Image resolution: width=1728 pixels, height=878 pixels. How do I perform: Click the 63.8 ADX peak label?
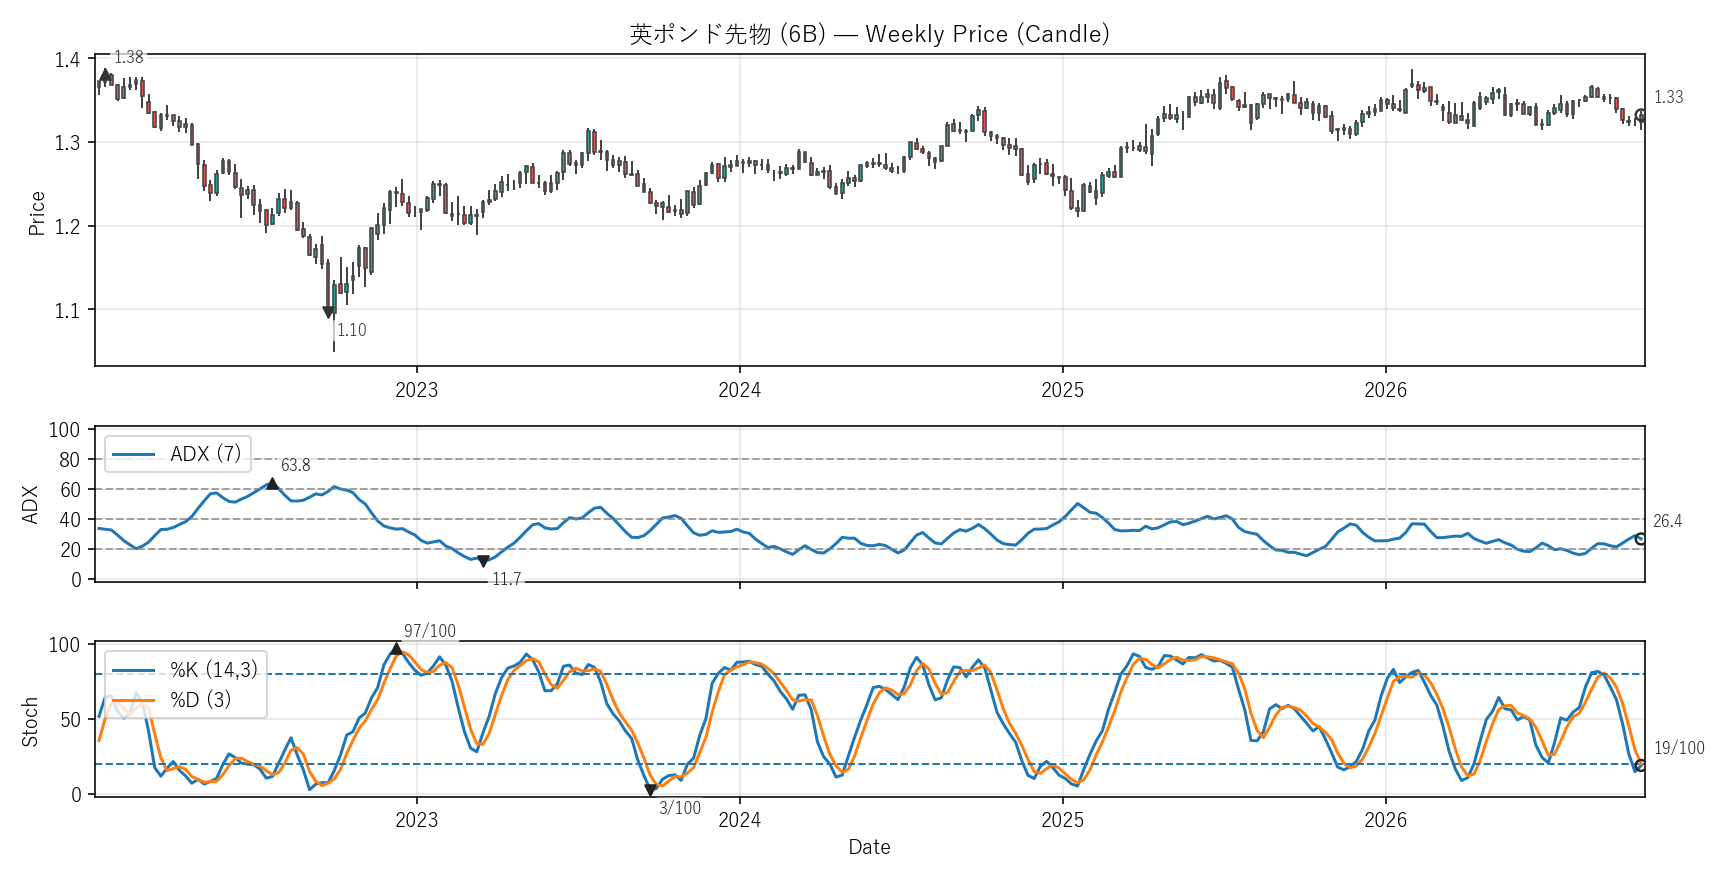pos(295,465)
